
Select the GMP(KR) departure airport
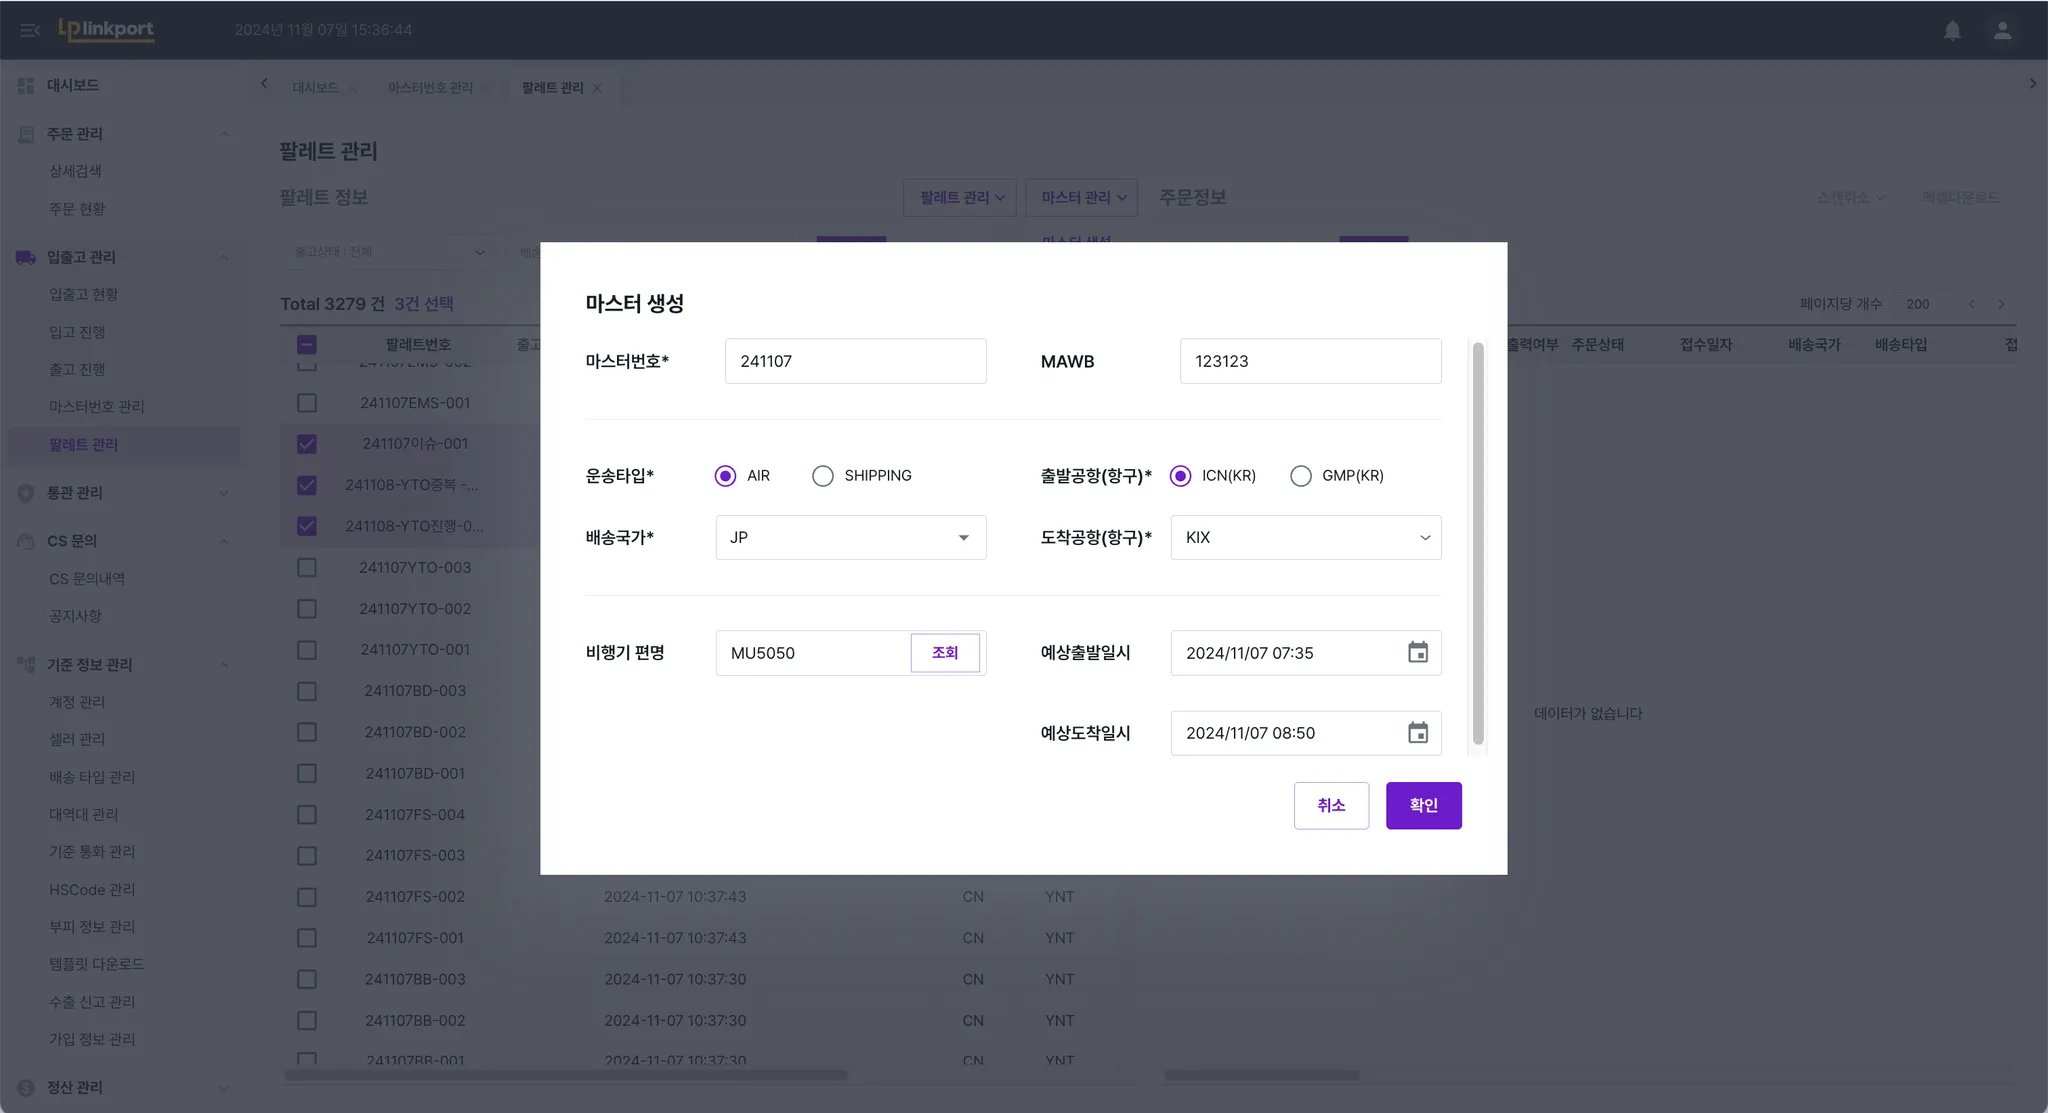point(1300,476)
